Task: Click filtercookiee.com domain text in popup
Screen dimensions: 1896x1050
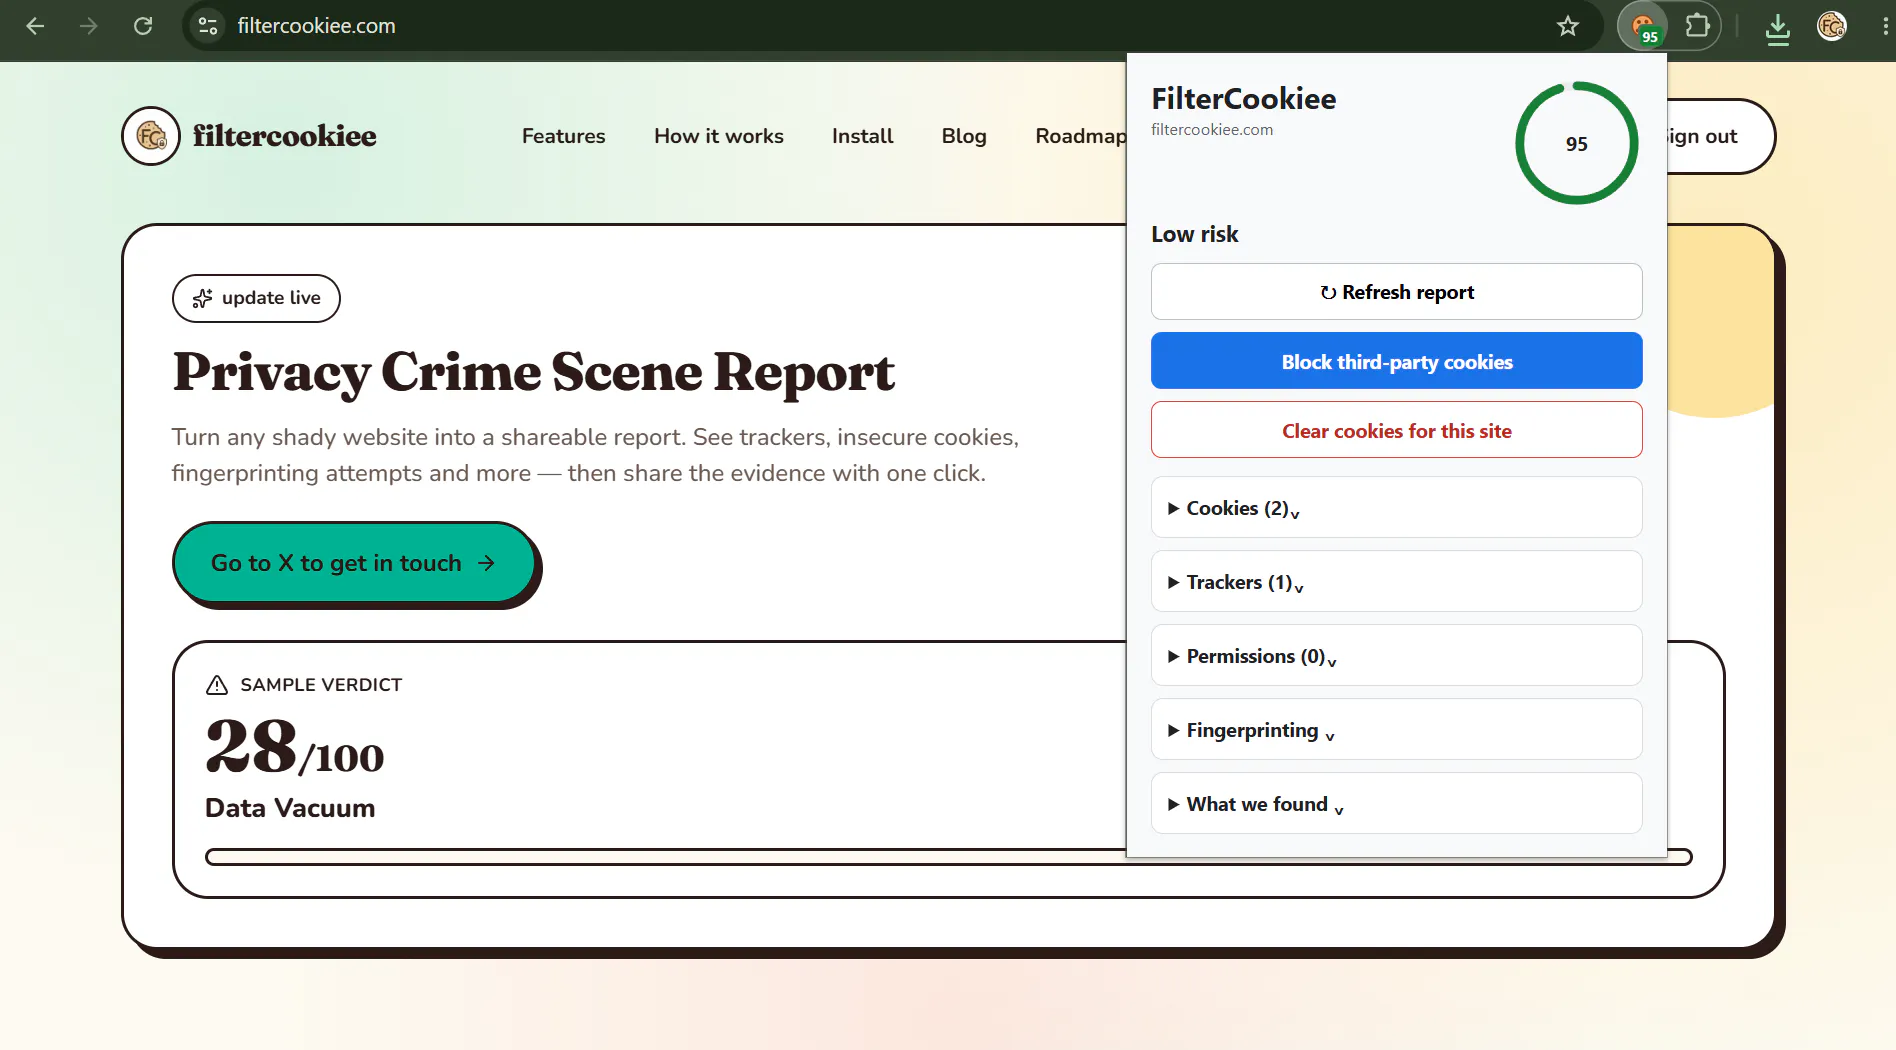Action: pyautogui.click(x=1212, y=130)
